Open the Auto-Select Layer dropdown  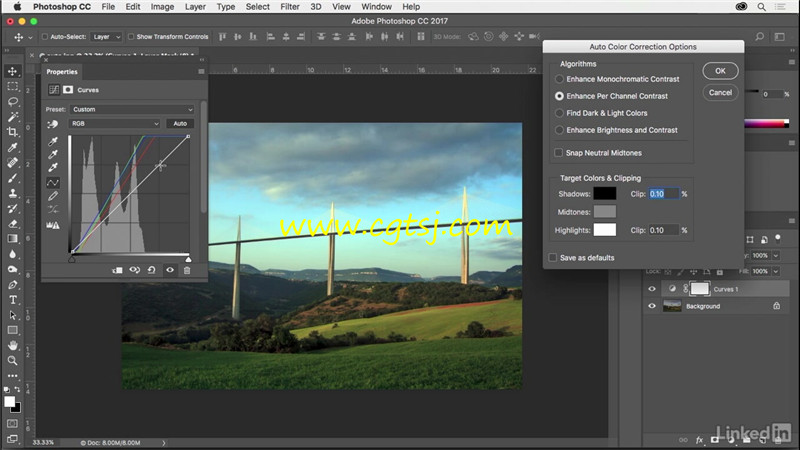coord(106,37)
